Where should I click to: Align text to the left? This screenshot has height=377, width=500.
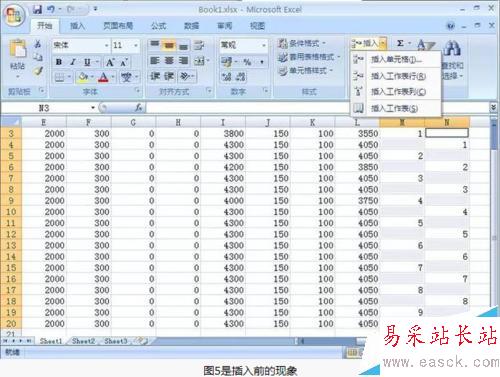(x=154, y=61)
